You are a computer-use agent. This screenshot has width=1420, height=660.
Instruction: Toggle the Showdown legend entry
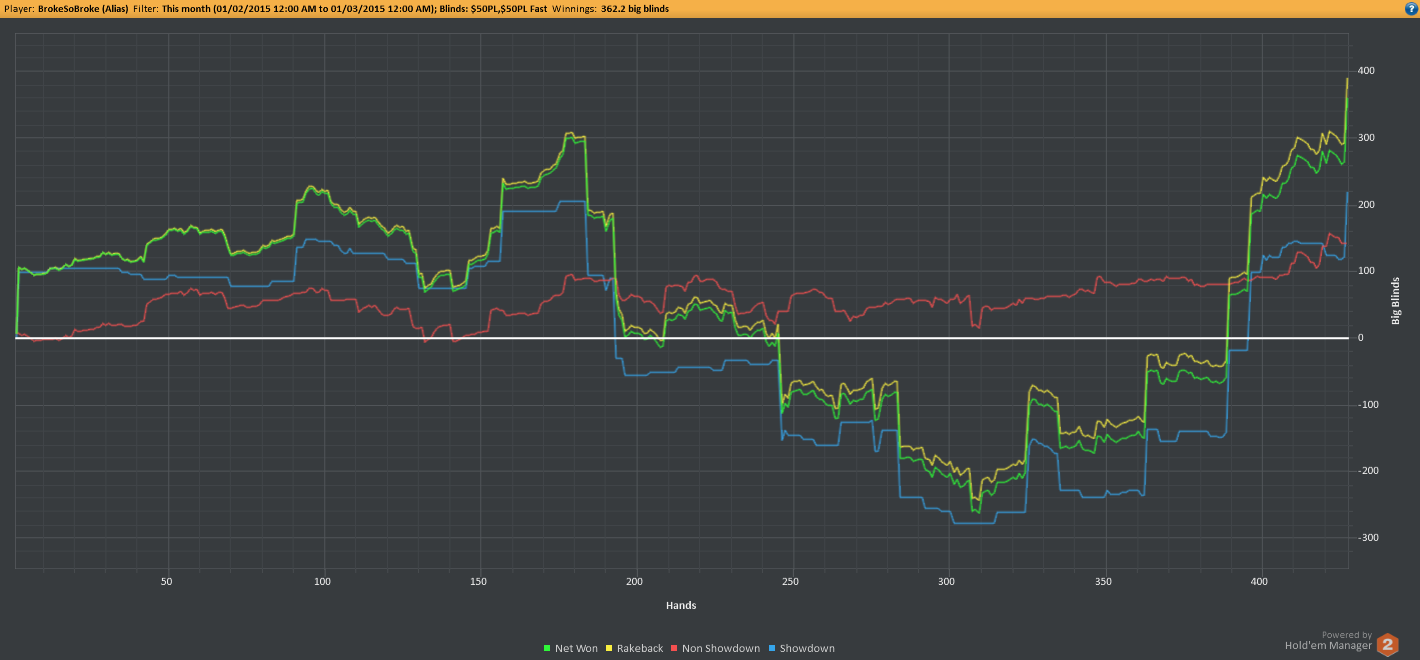[801, 648]
